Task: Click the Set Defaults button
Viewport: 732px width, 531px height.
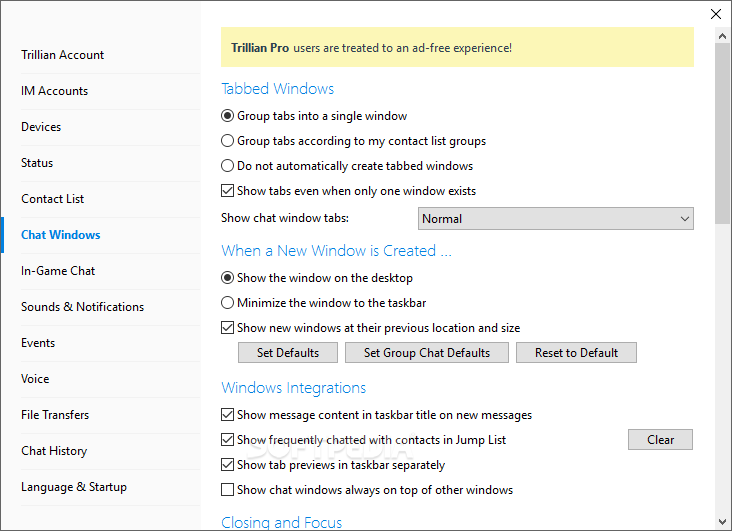Action: point(288,353)
